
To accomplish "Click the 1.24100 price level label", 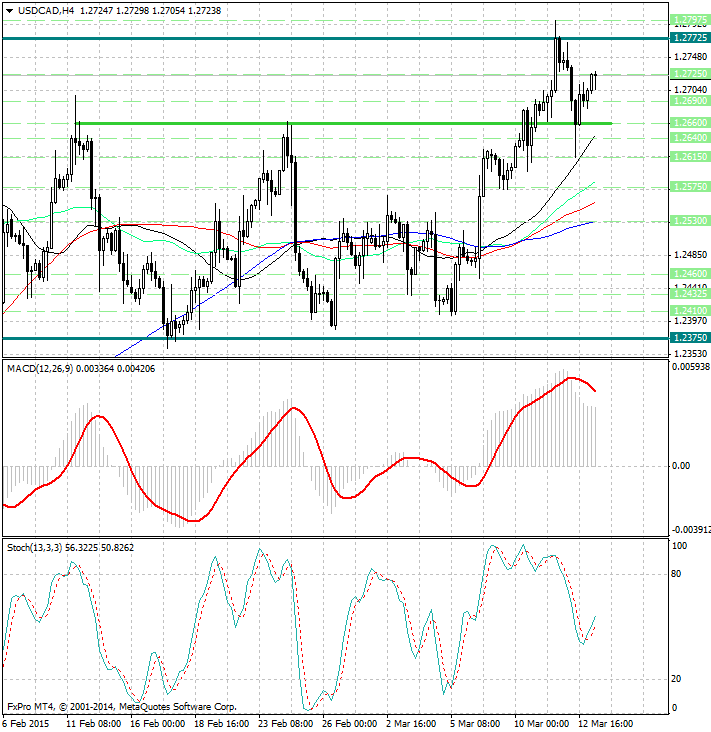I will 690,310.
